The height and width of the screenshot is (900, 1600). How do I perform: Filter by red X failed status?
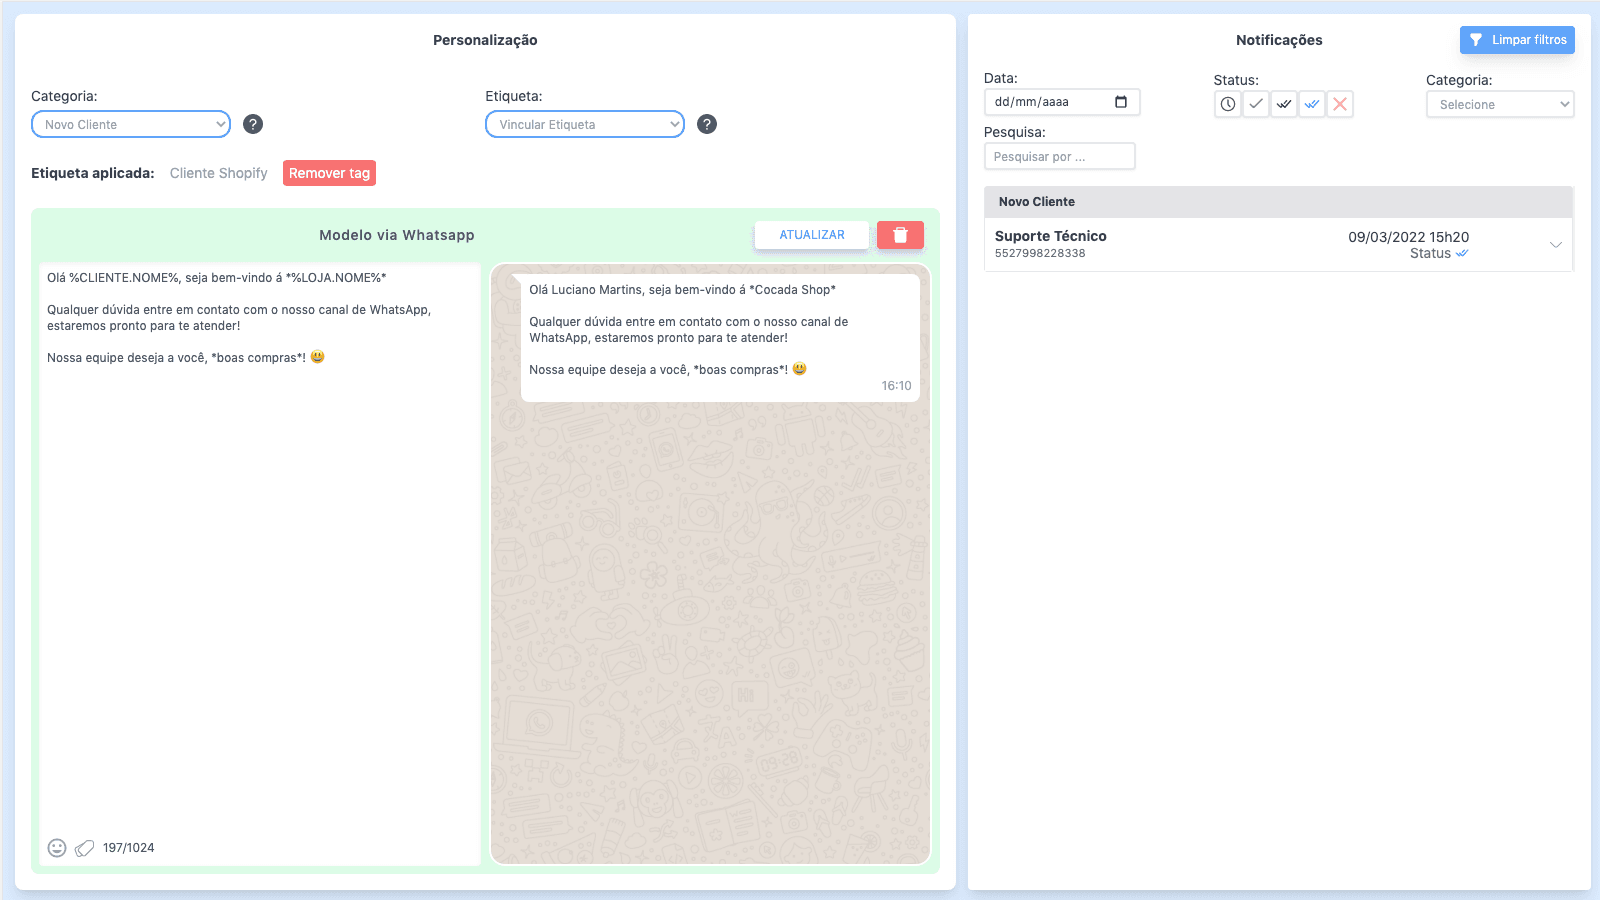(1340, 104)
